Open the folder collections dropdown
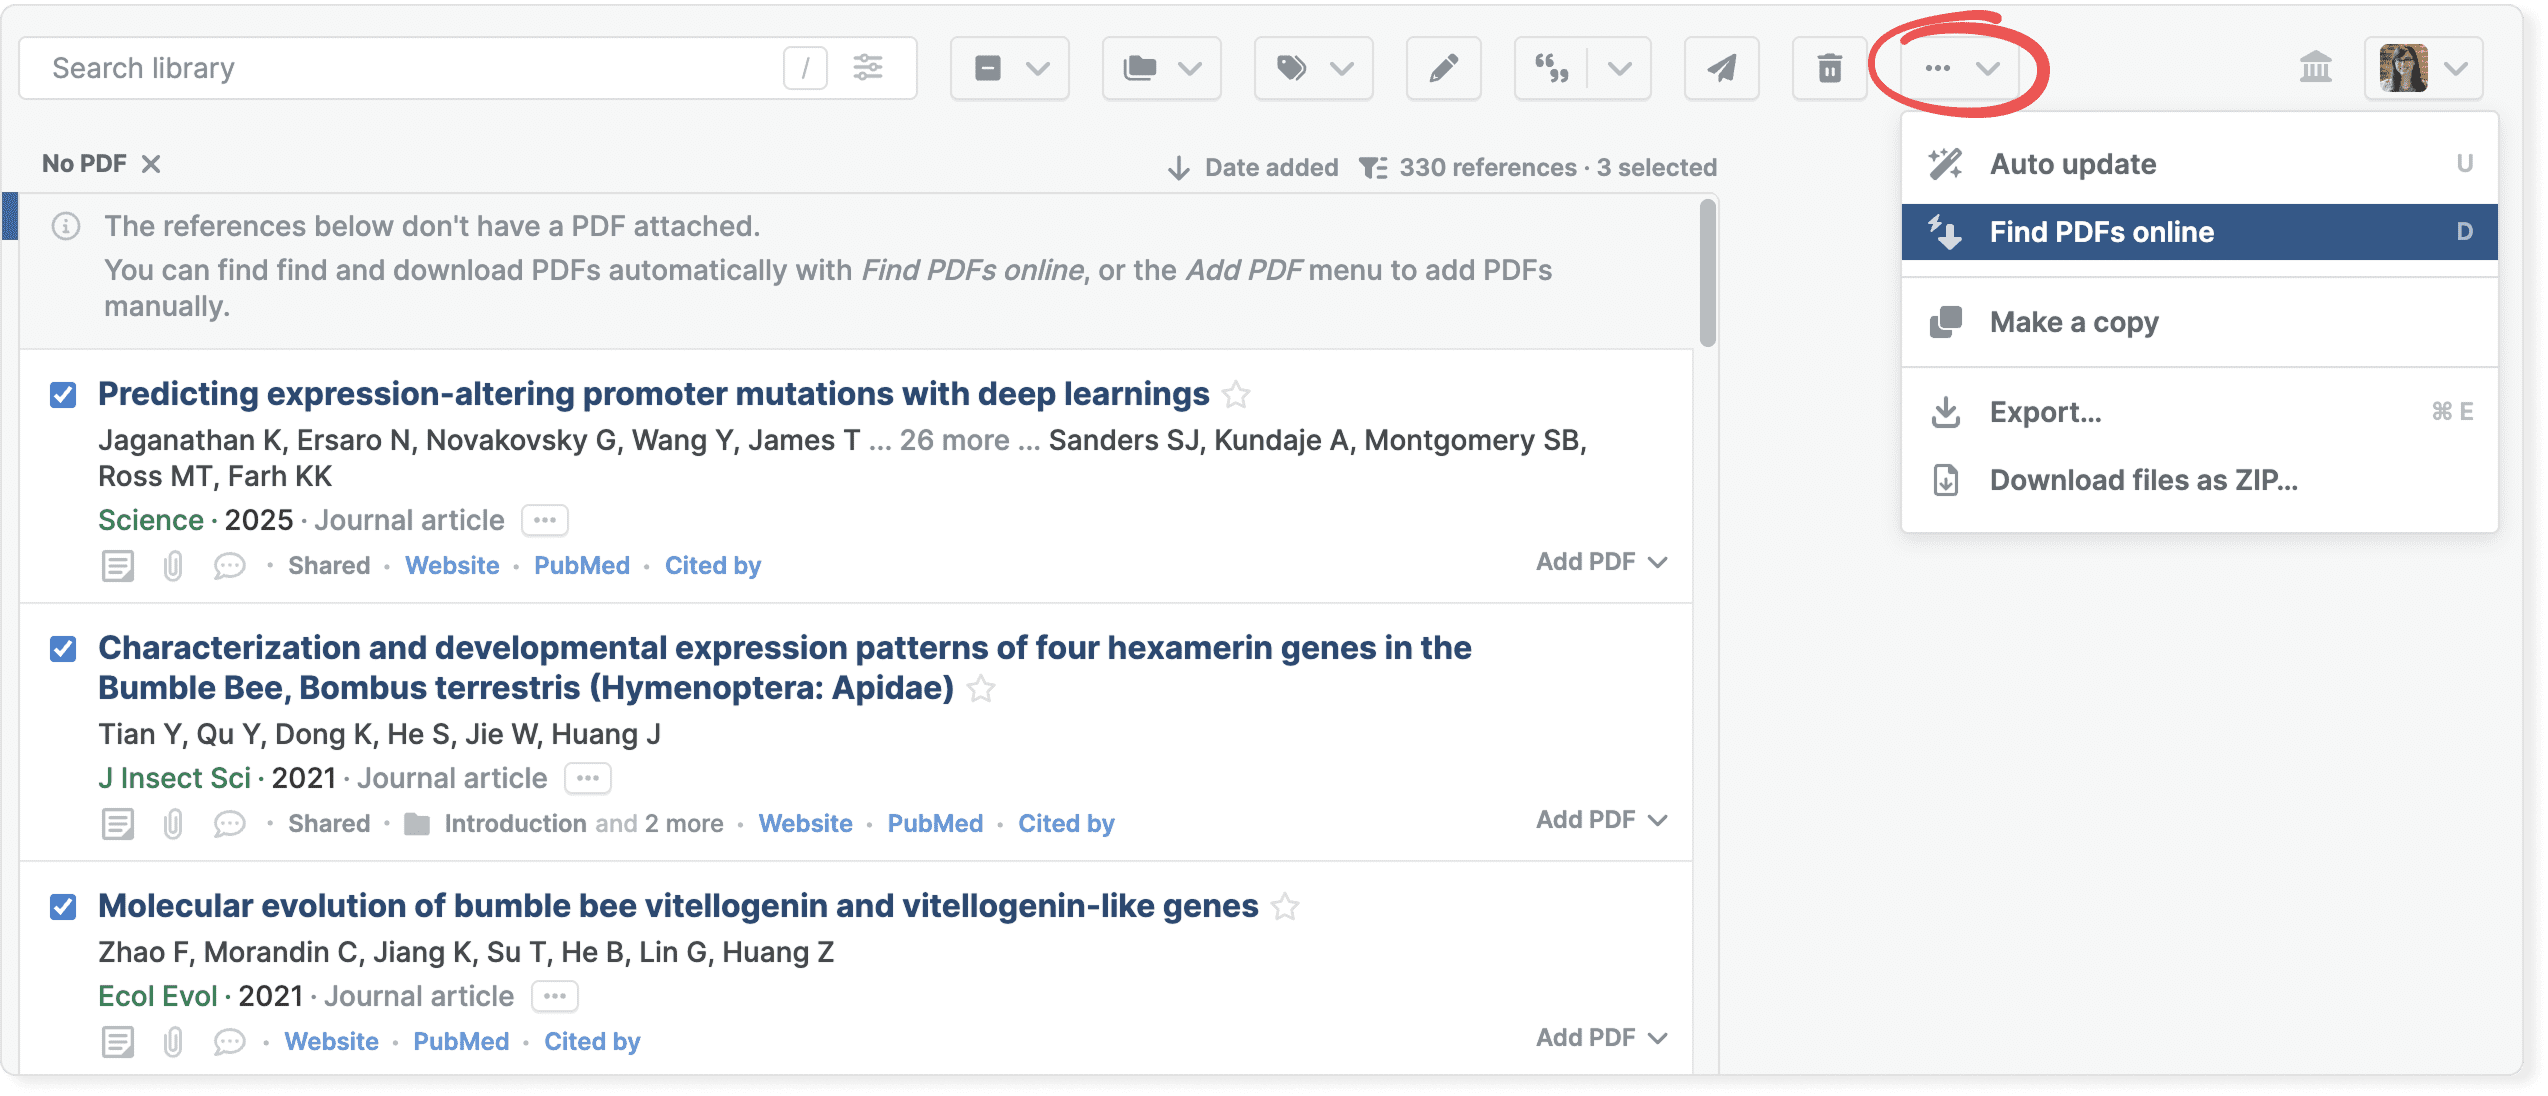The image size is (2548, 1096). click(1161, 68)
